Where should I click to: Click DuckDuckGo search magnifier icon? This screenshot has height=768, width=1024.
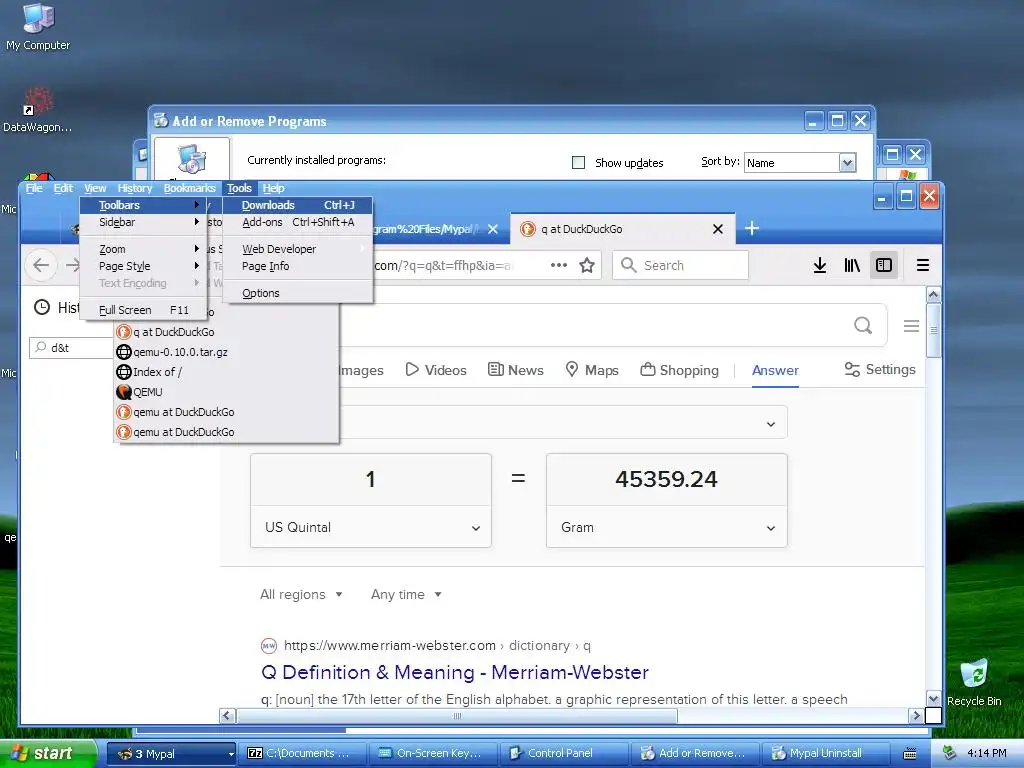click(863, 325)
